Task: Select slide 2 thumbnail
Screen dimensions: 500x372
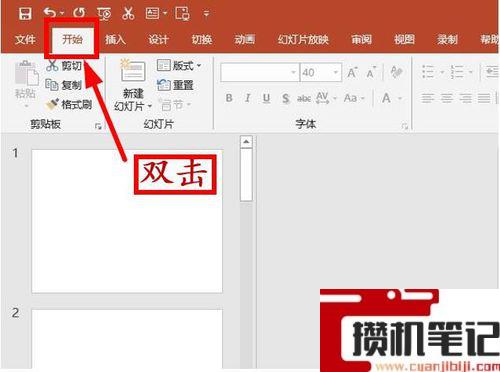Action: (127, 339)
